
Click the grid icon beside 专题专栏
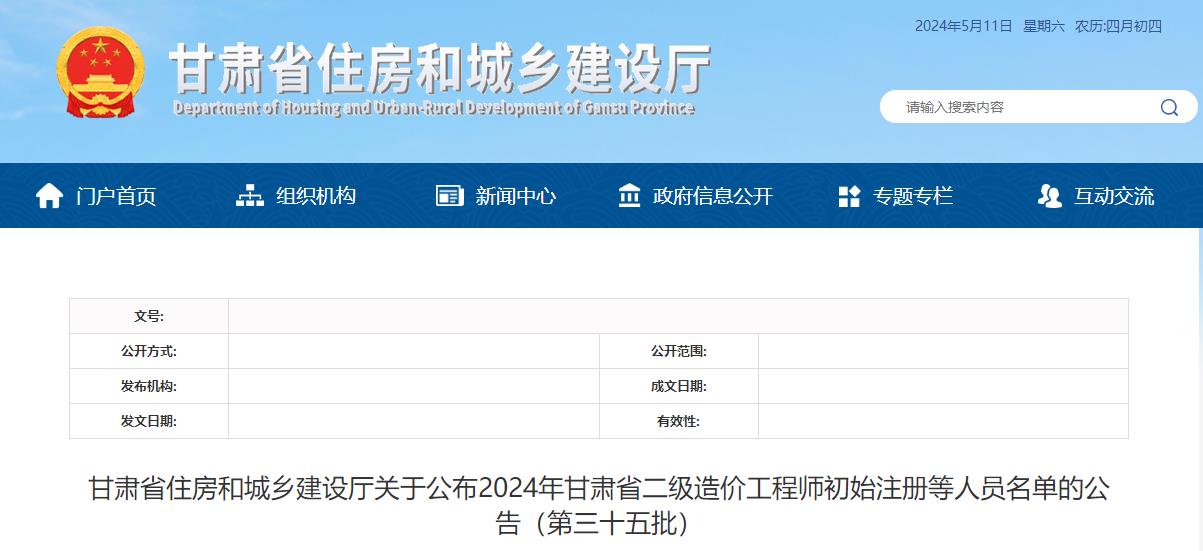[849, 196]
